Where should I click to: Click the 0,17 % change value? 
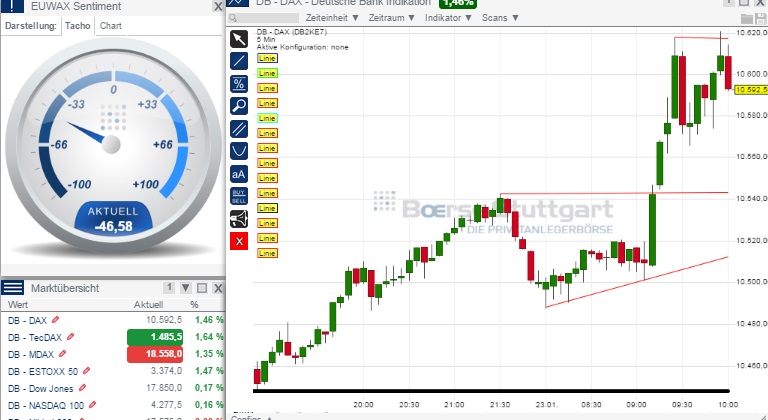tap(209, 388)
